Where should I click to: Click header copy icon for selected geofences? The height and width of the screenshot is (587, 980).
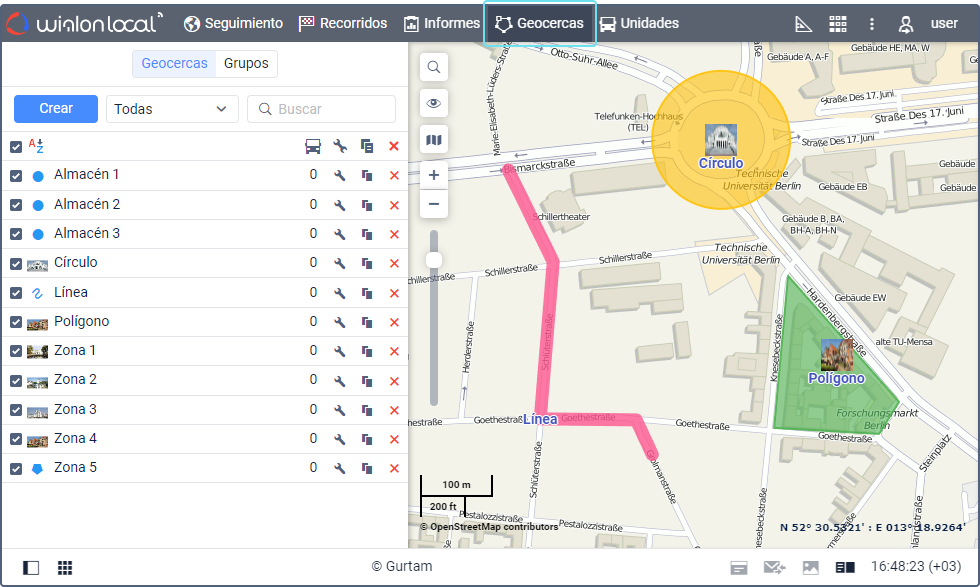point(367,146)
